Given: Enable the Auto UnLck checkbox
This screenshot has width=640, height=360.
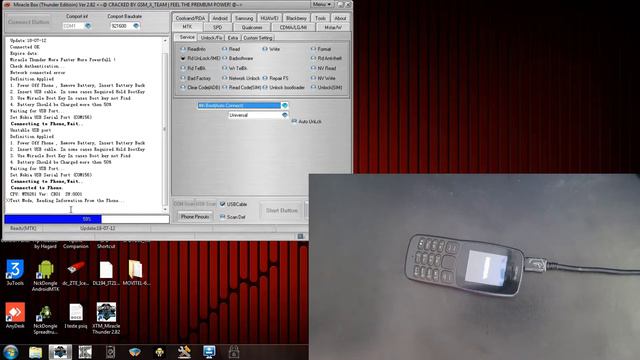Looking at the screenshot, I should (x=294, y=122).
